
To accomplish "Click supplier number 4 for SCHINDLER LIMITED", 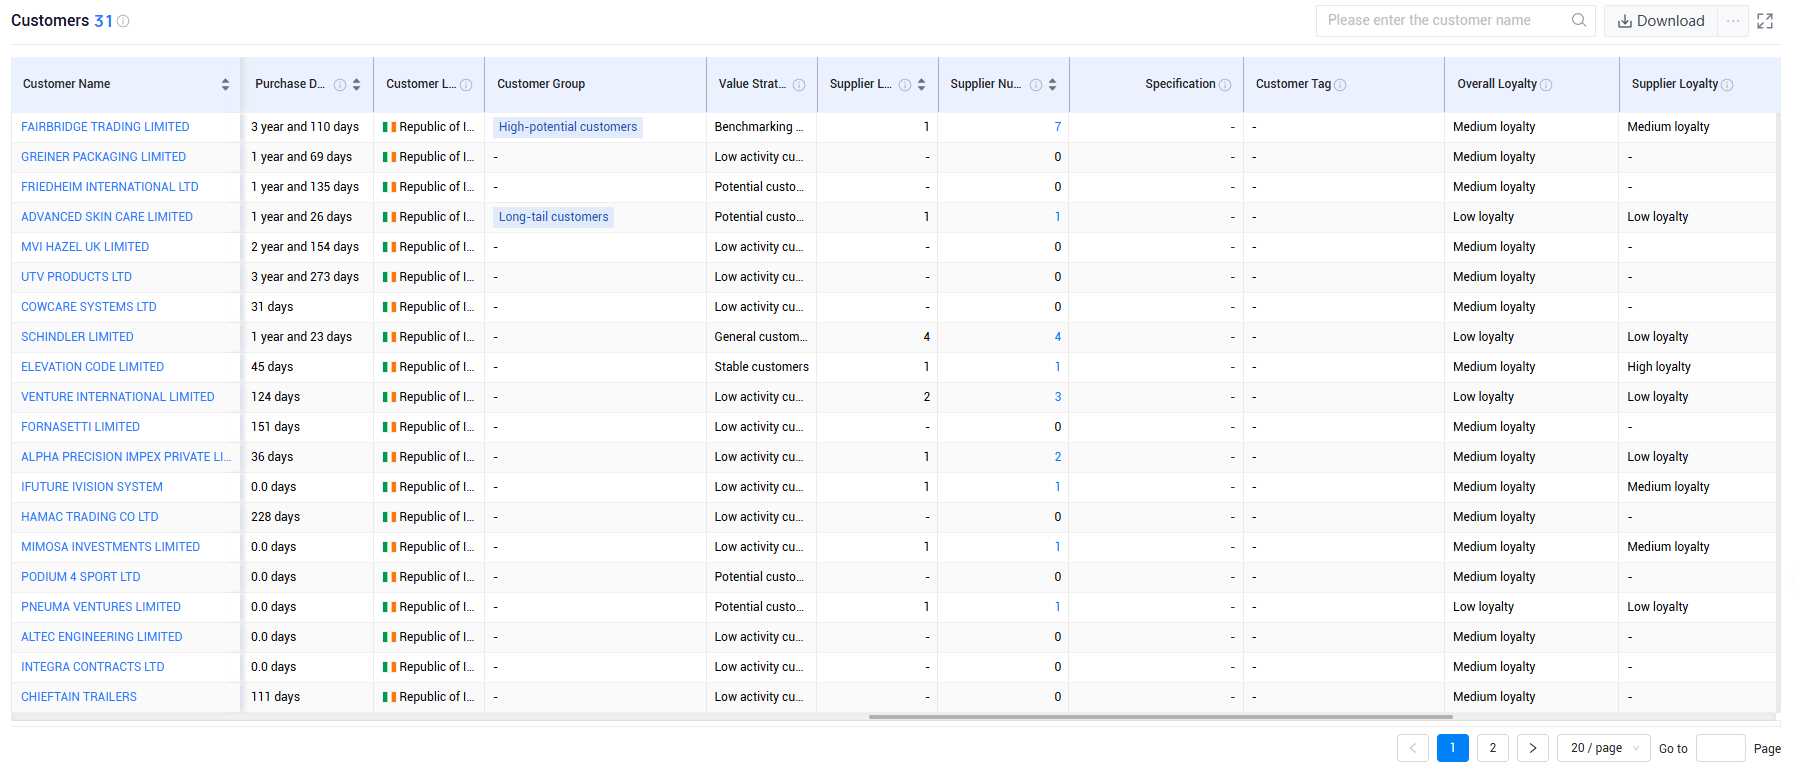I will tap(1057, 337).
